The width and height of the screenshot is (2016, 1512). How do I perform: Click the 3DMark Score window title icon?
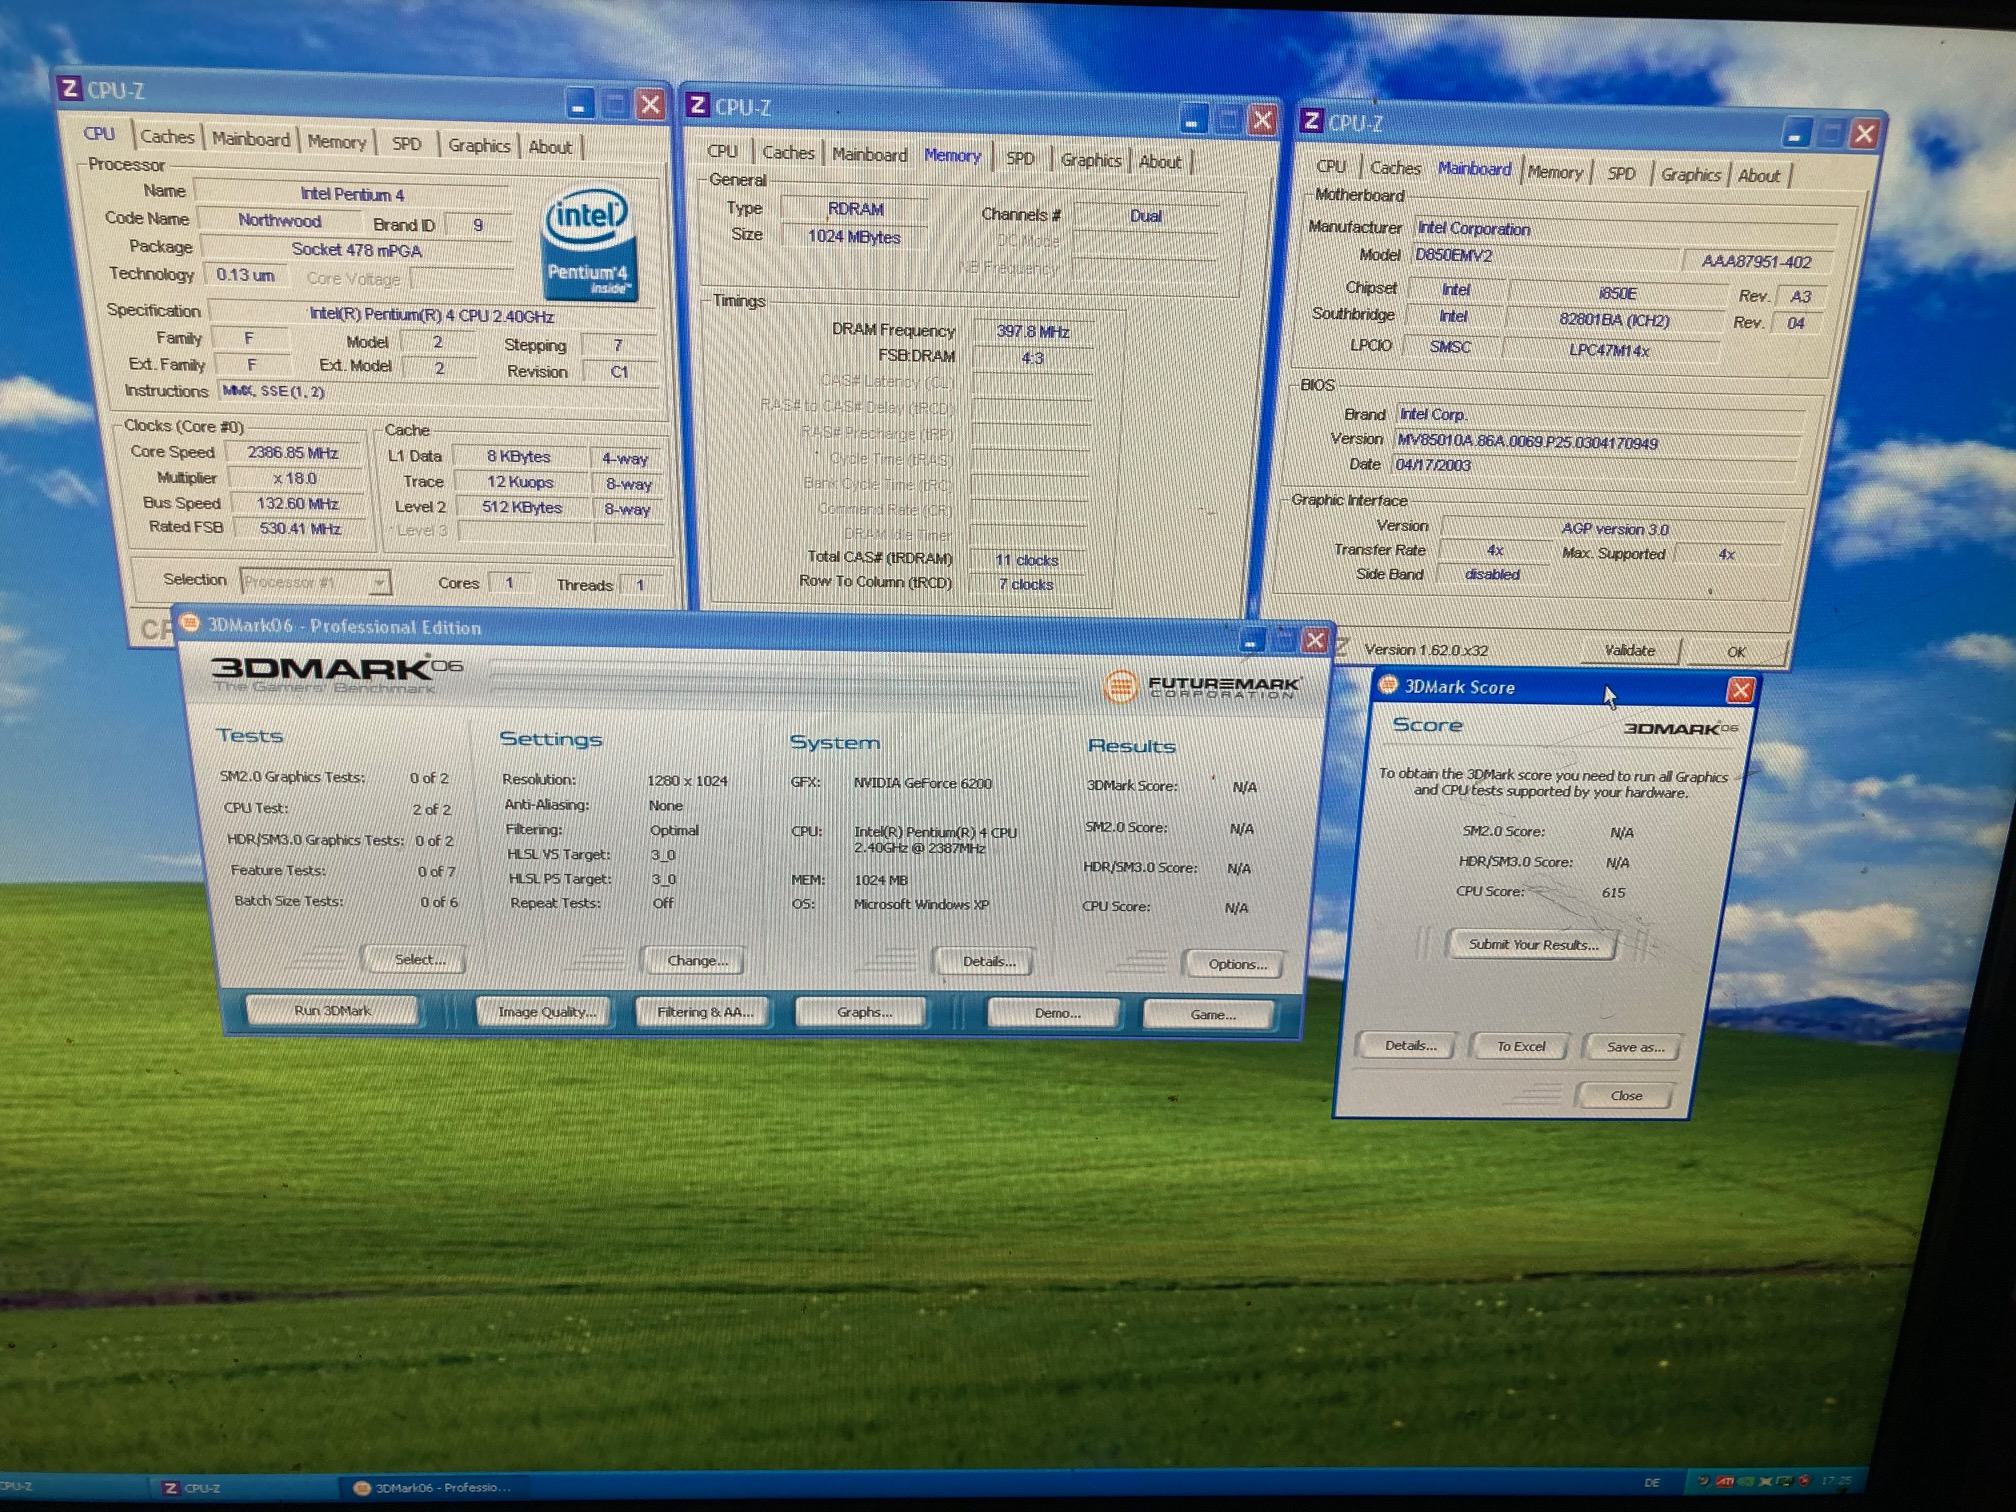point(1388,685)
